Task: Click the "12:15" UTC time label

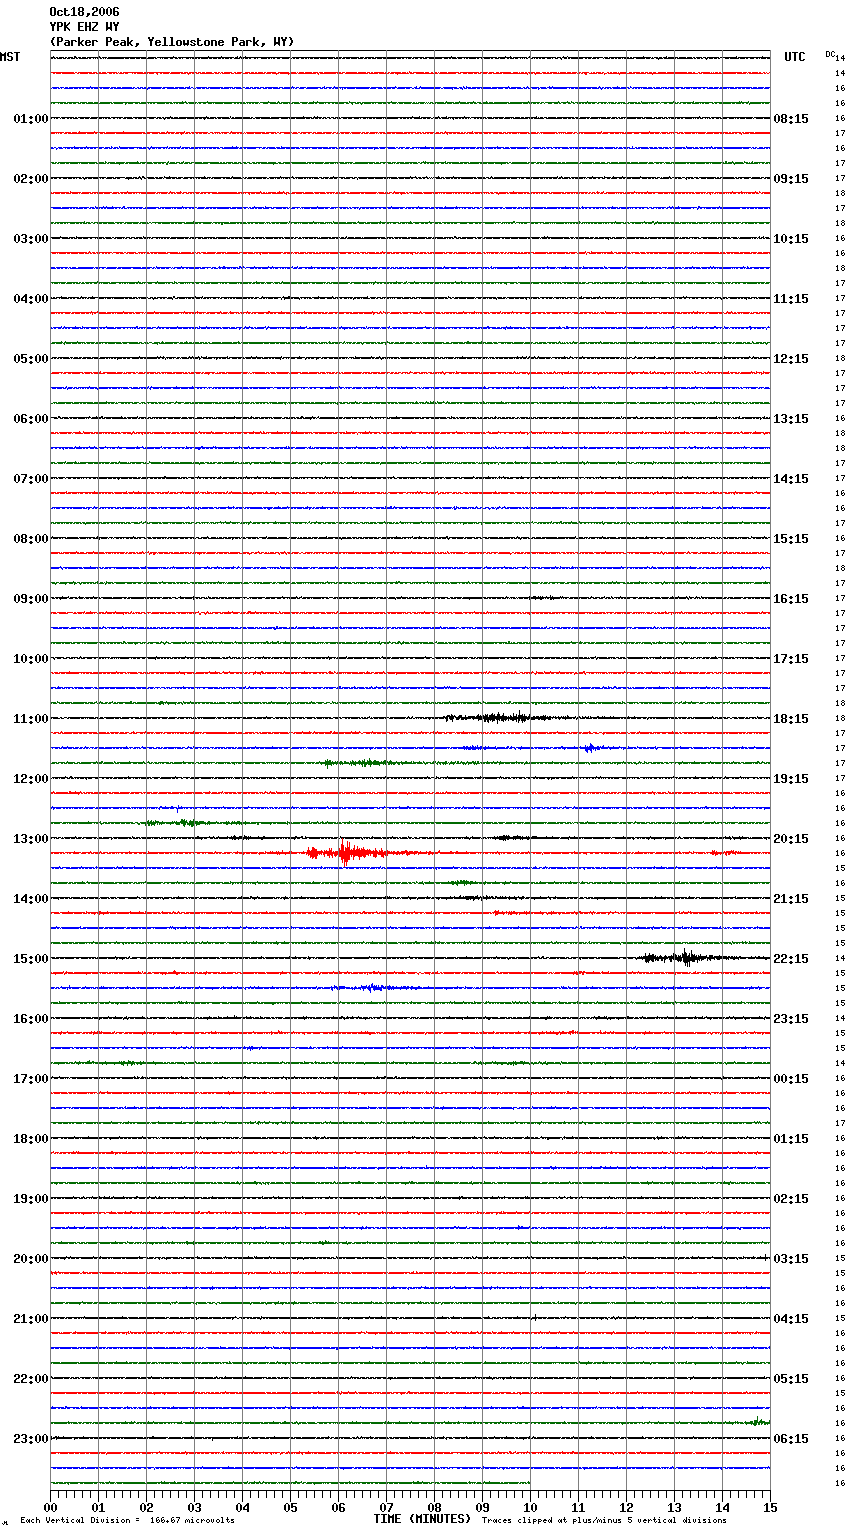Action: (x=791, y=359)
